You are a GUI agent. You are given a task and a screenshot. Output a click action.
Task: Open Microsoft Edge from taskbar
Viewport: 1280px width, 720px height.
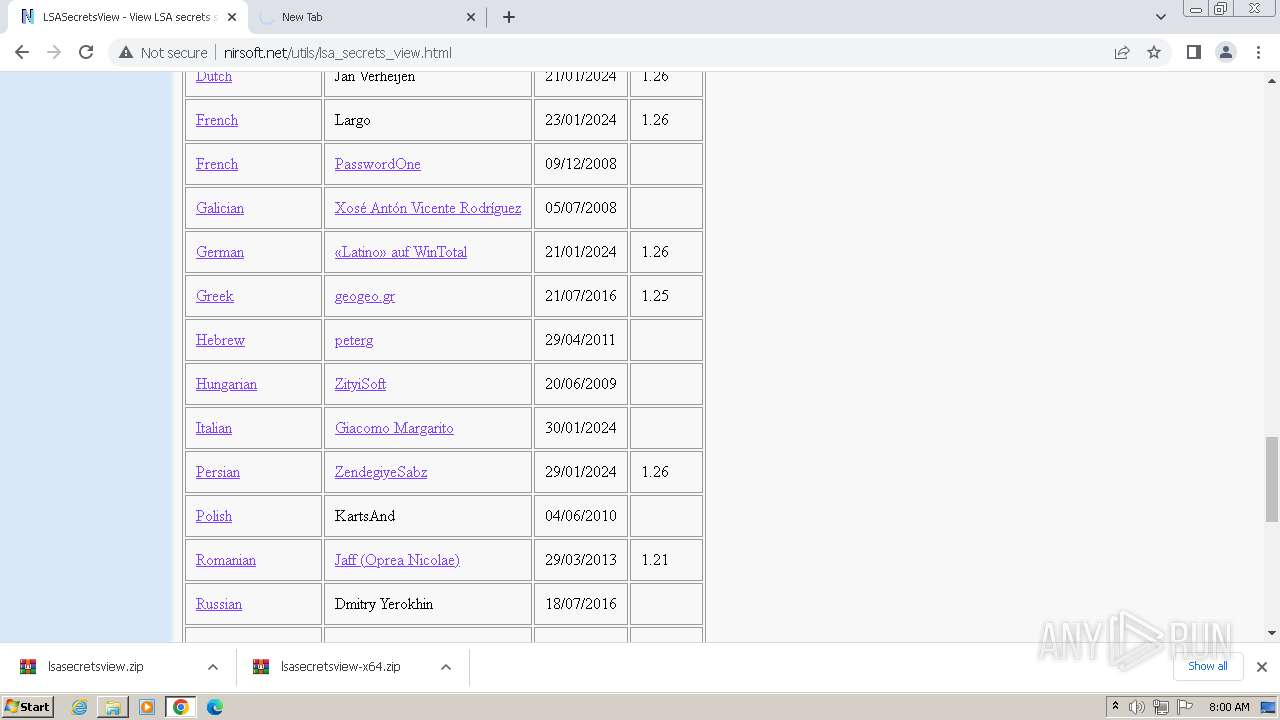point(215,707)
